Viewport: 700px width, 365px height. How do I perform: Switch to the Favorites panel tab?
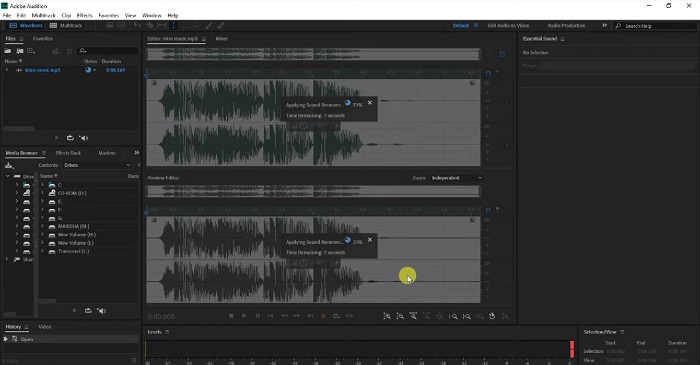tap(43, 39)
